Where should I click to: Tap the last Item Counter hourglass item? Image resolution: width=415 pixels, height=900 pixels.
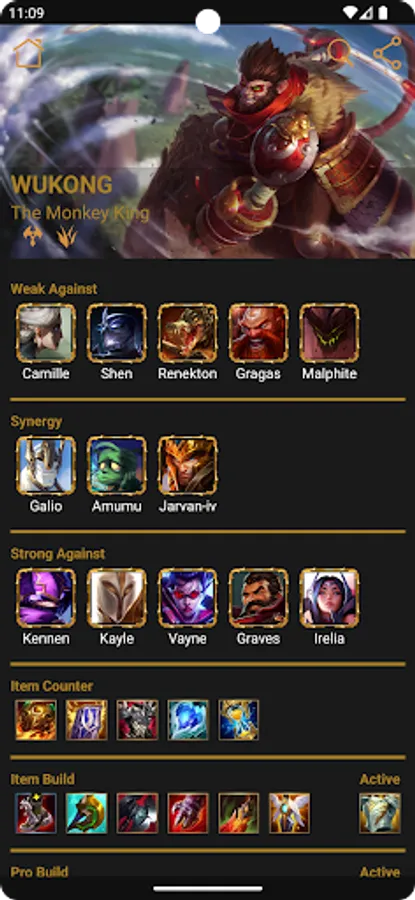coord(238,720)
